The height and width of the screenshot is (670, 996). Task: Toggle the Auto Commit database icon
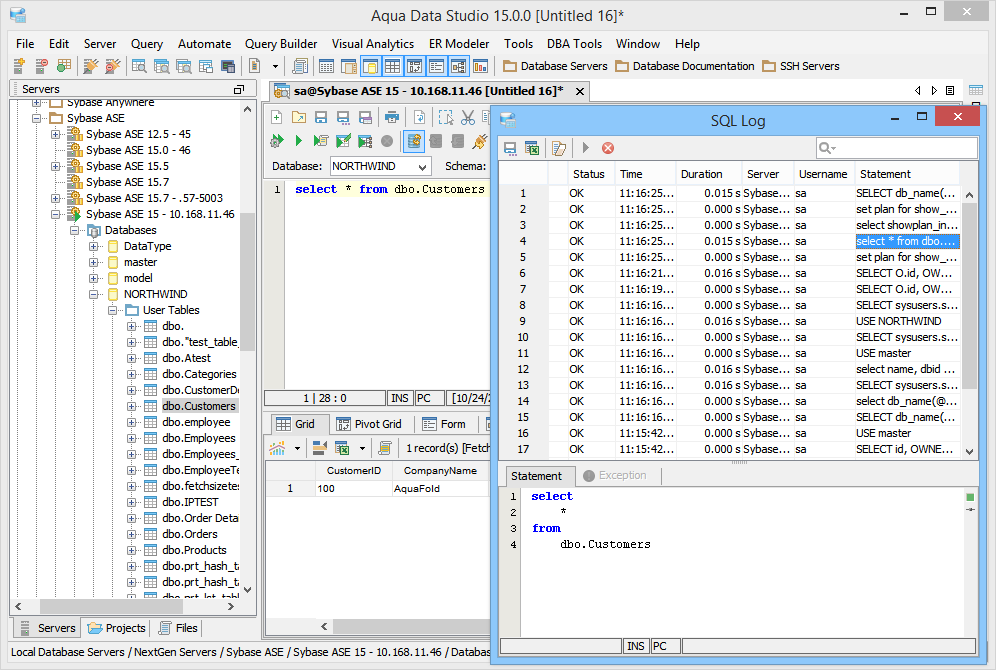(414, 141)
